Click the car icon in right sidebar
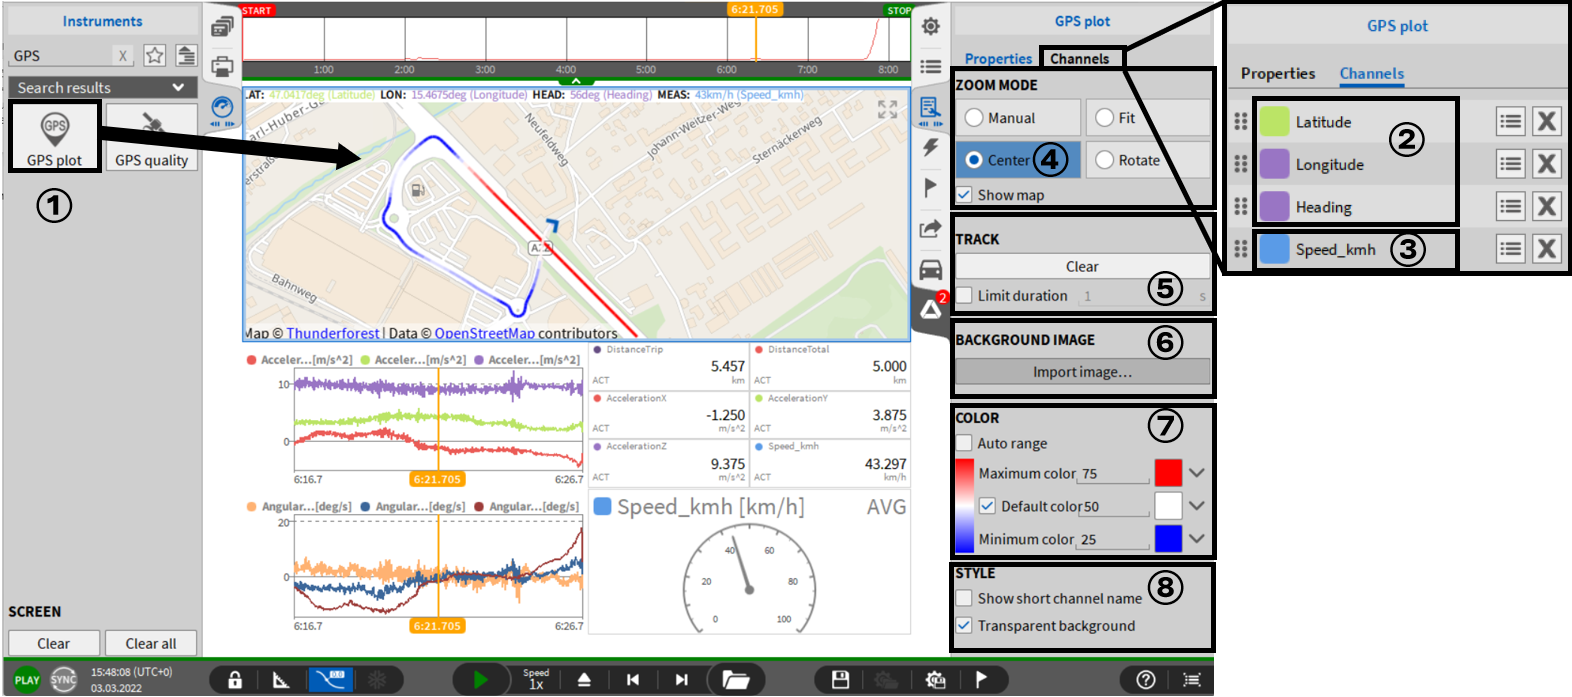The image size is (1572, 697). coord(930,269)
